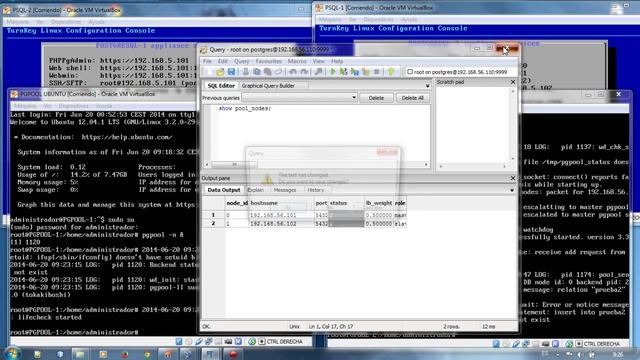Viewport: 640px width, 360px height.
Task: Click '2 rows.' in the status bar
Action: 451,327
